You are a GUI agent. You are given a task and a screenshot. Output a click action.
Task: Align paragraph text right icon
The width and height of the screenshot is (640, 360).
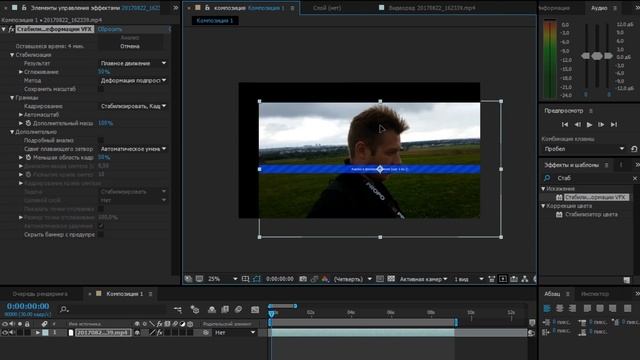click(572, 308)
